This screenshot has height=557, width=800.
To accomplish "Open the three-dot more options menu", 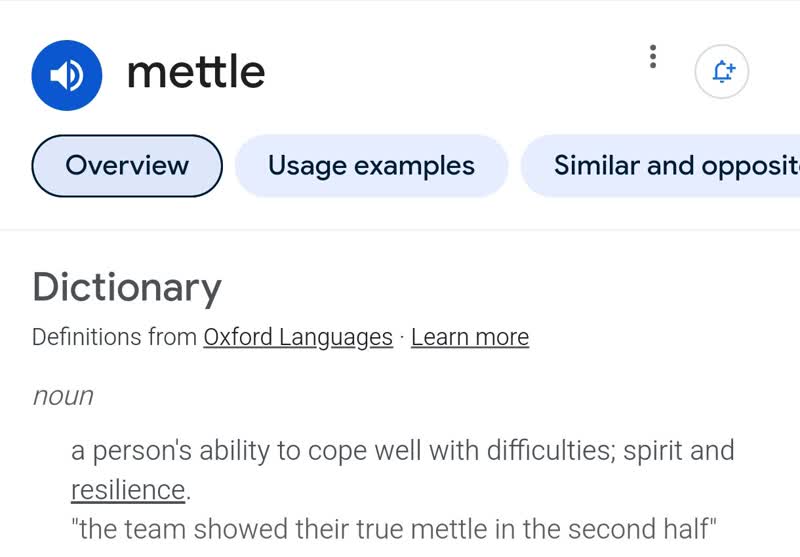I will click(x=653, y=57).
